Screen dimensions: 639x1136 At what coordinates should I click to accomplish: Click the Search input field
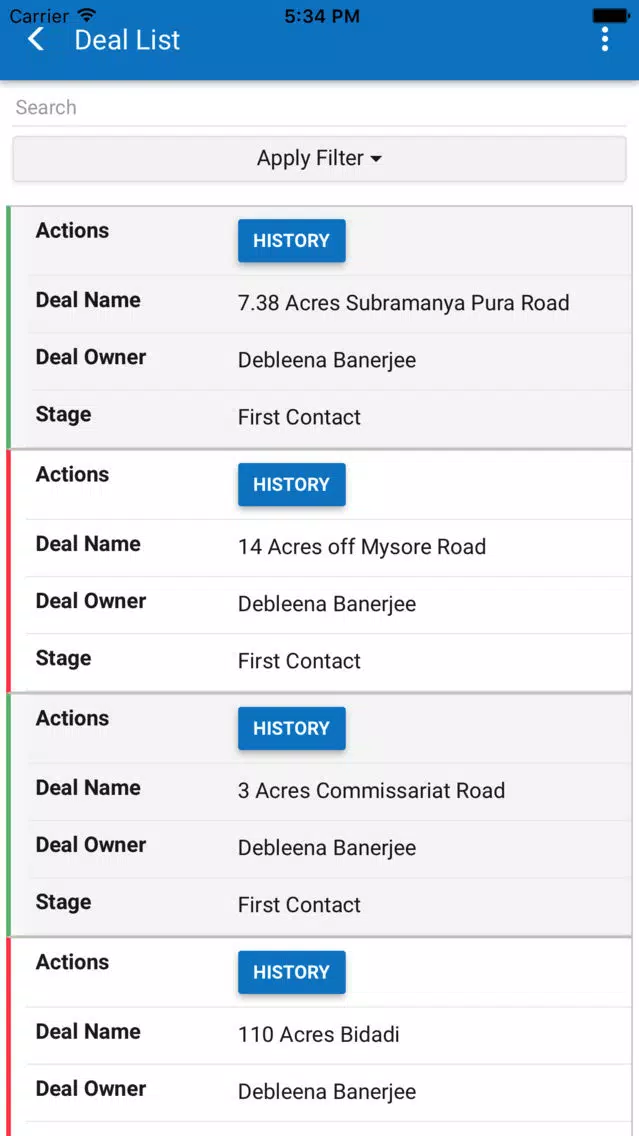click(x=320, y=107)
